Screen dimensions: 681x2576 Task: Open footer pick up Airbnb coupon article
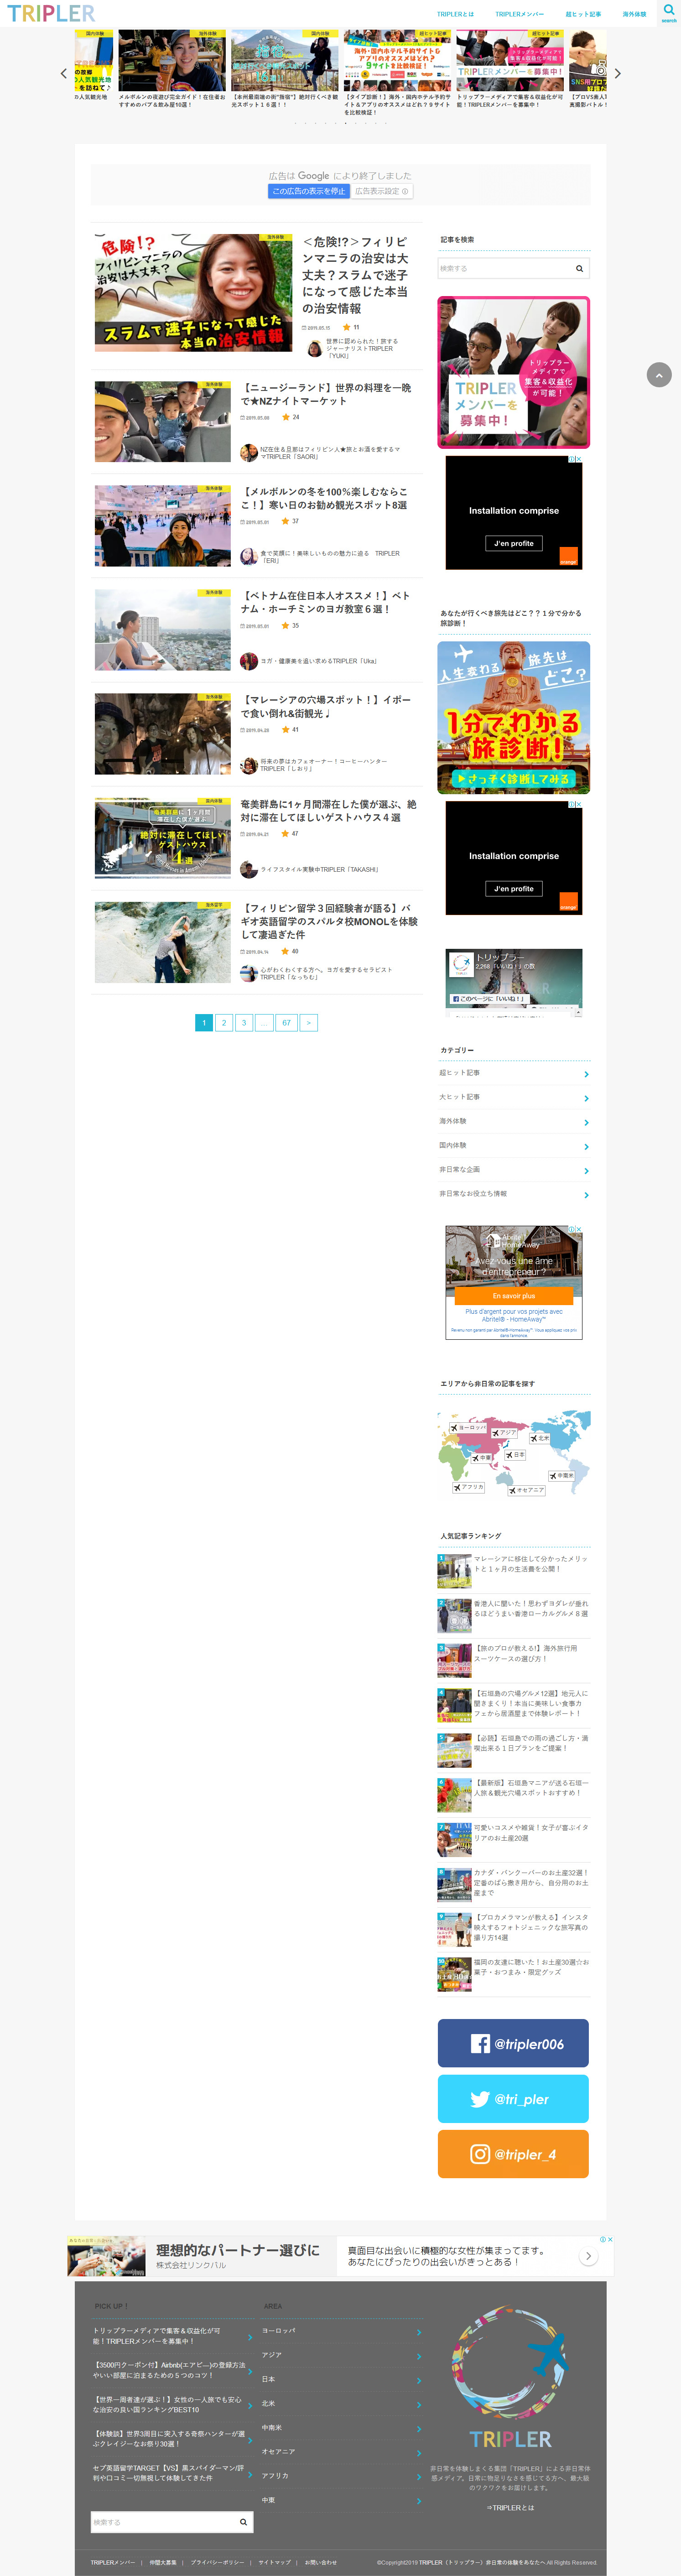[169, 2369]
